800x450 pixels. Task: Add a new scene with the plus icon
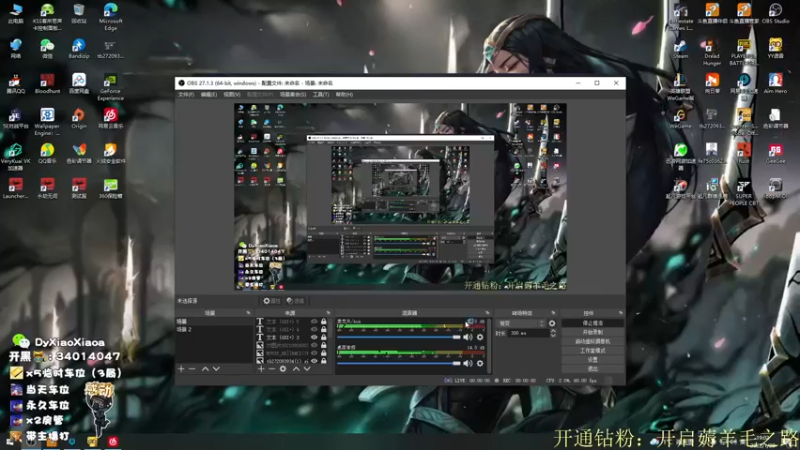pos(181,368)
